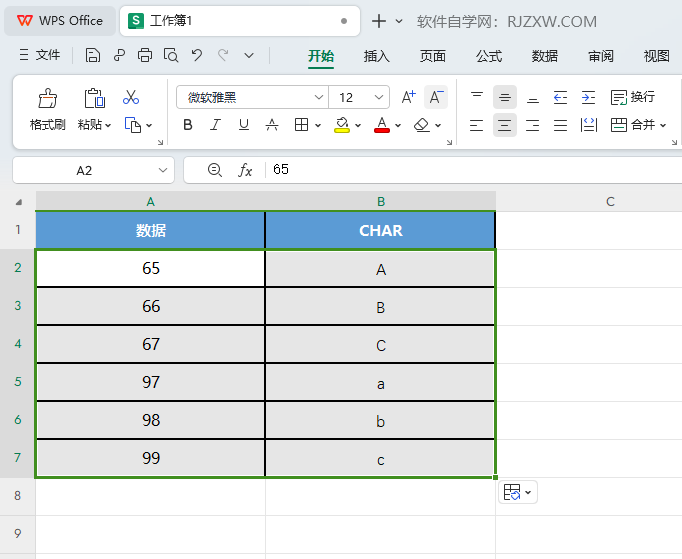Toggle Wrap Text 换行

tap(633, 97)
